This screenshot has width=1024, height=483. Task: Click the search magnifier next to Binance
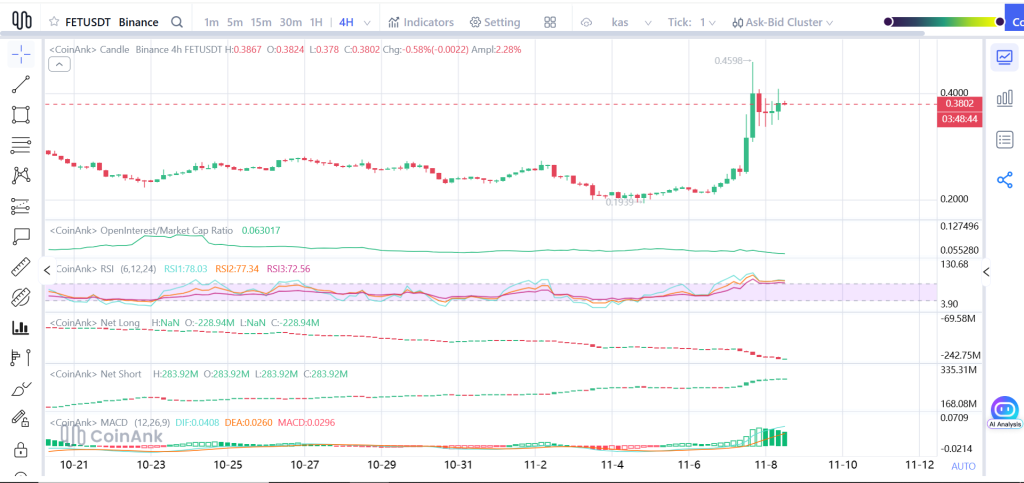pos(177,22)
